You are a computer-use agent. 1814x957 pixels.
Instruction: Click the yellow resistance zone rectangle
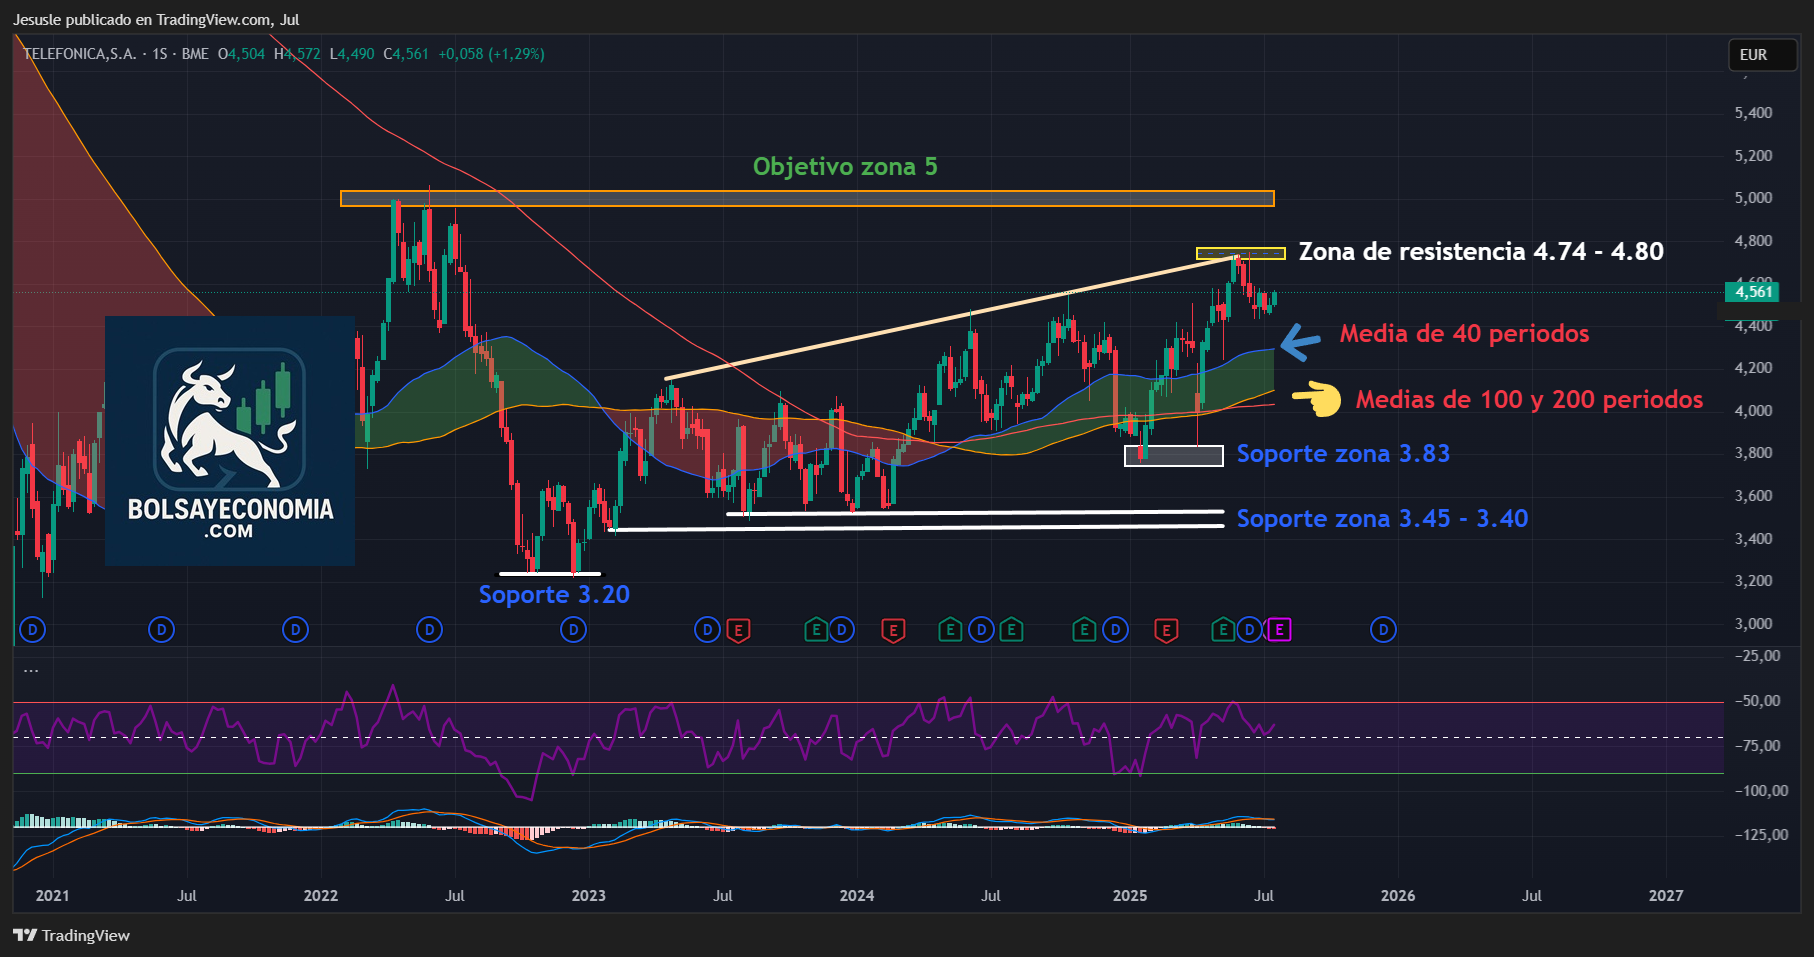pos(1241,254)
